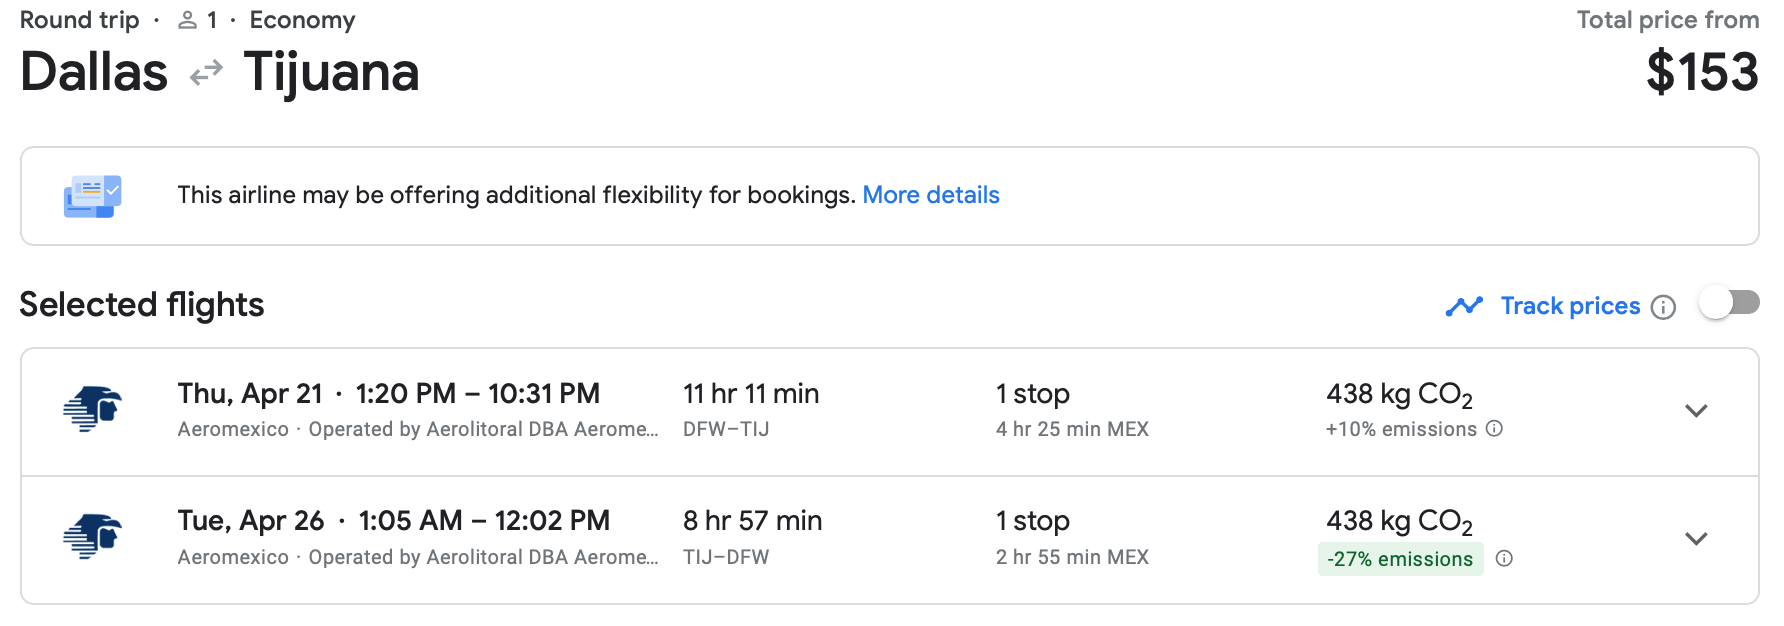Expand the Tue, Apr 26 flight details

(x=1696, y=539)
